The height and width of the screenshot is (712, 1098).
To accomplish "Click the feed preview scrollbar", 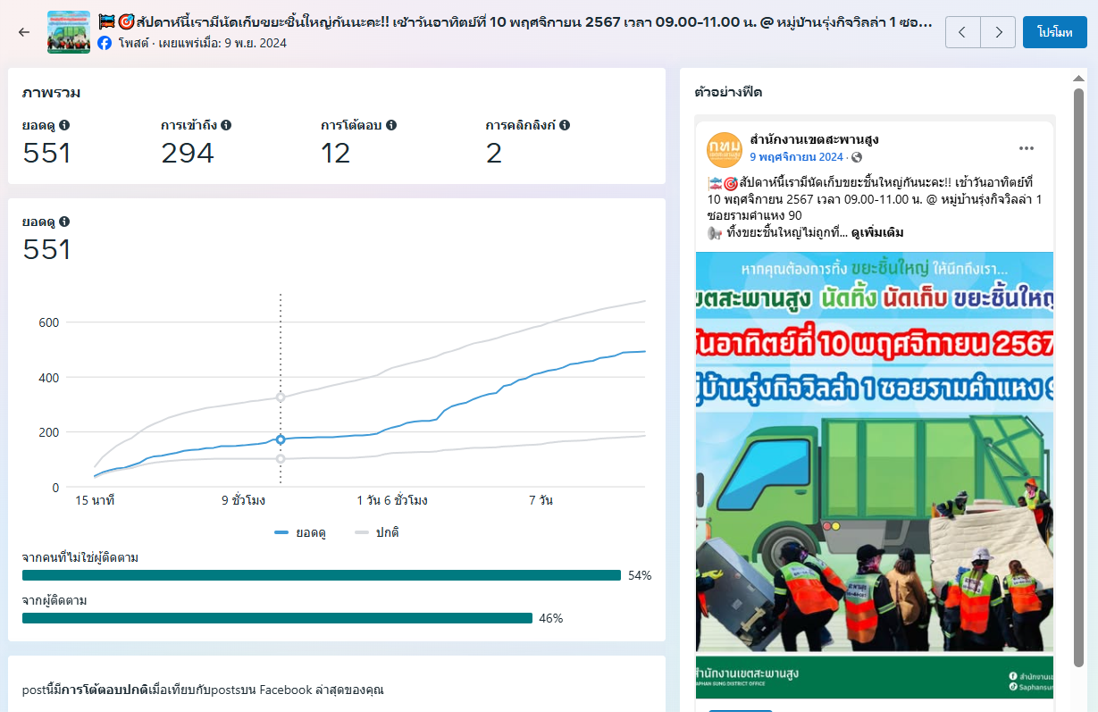I will pyautogui.click(x=1078, y=377).
